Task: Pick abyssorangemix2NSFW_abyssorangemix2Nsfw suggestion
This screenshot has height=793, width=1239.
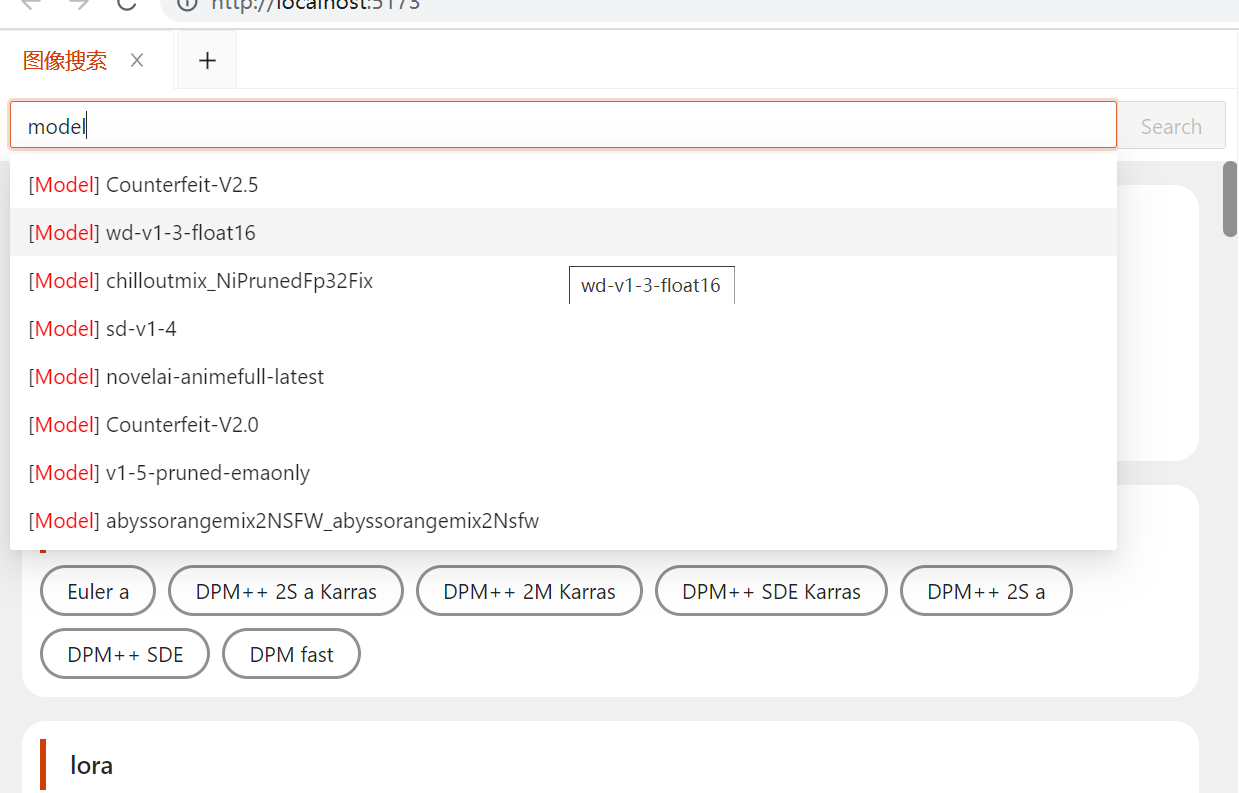Action: pyautogui.click(x=563, y=520)
